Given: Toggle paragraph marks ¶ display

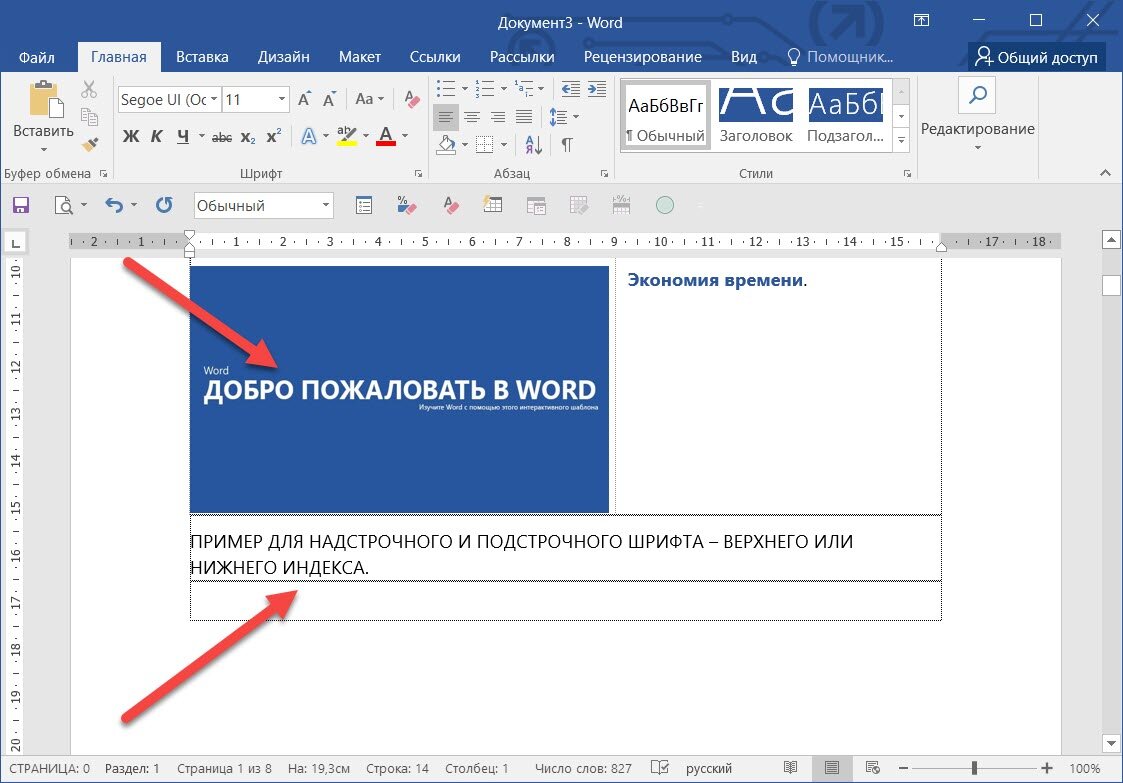Looking at the screenshot, I should click(x=567, y=145).
